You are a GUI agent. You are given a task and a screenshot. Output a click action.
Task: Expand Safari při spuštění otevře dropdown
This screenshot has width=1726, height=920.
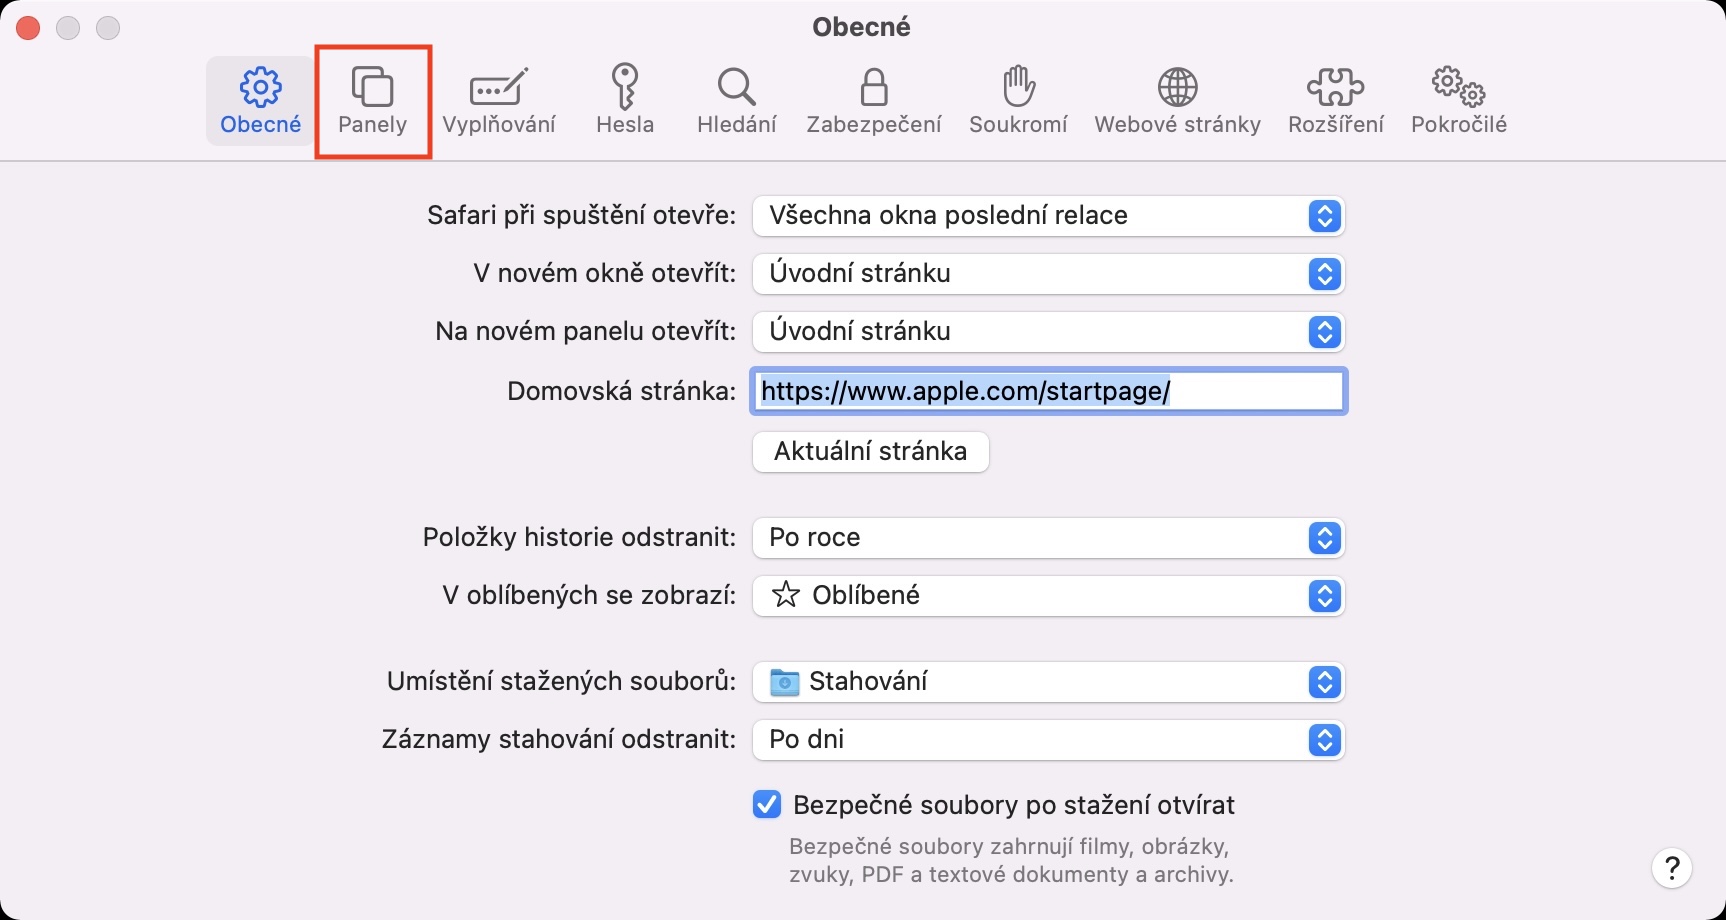pyautogui.click(x=1047, y=216)
